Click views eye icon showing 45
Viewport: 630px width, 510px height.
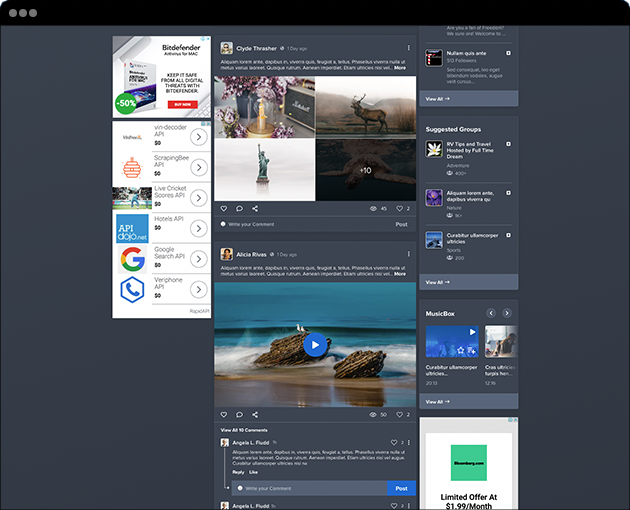pyautogui.click(x=373, y=209)
